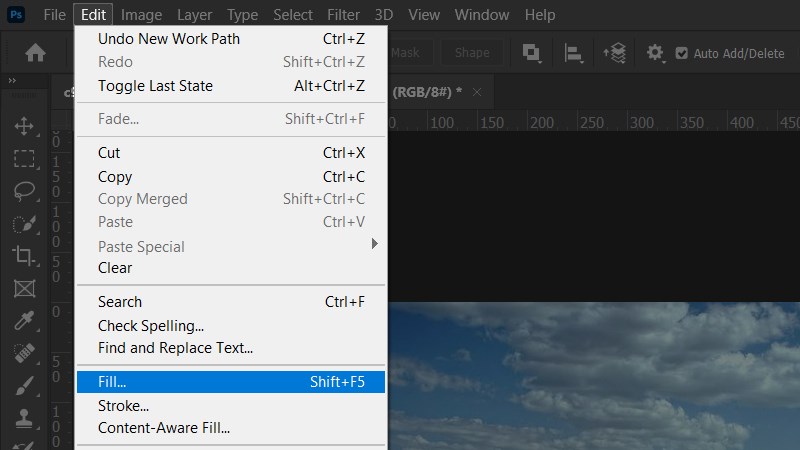Click the Shape button in options bar
Screen dimensions: 800x450
472,53
